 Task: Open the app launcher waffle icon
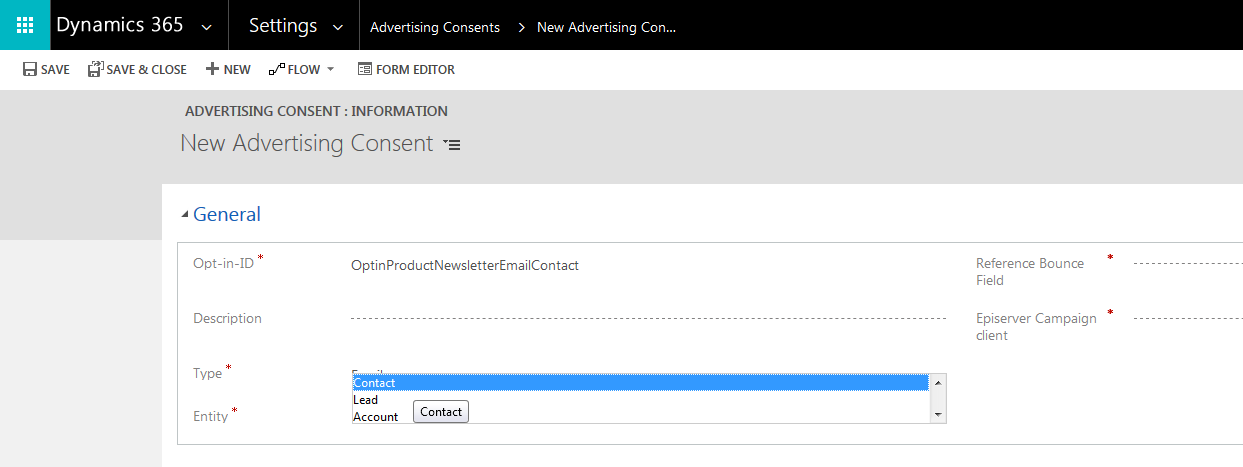click(25, 25)
